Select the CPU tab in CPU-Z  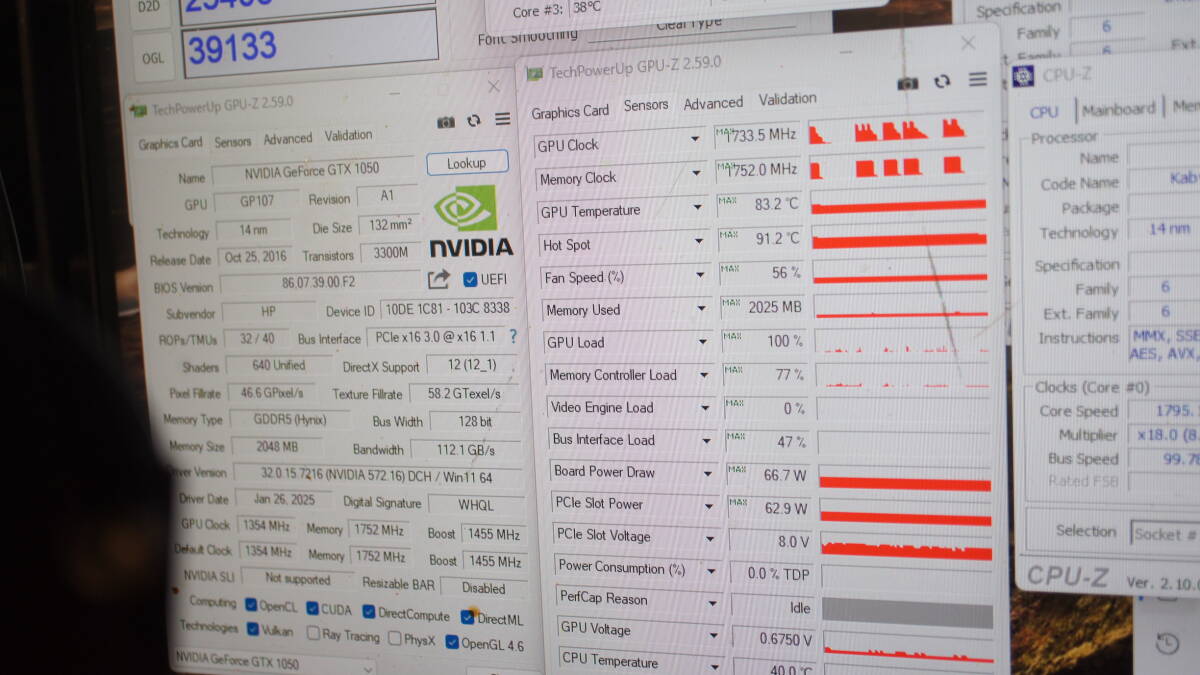(1044, 112)
